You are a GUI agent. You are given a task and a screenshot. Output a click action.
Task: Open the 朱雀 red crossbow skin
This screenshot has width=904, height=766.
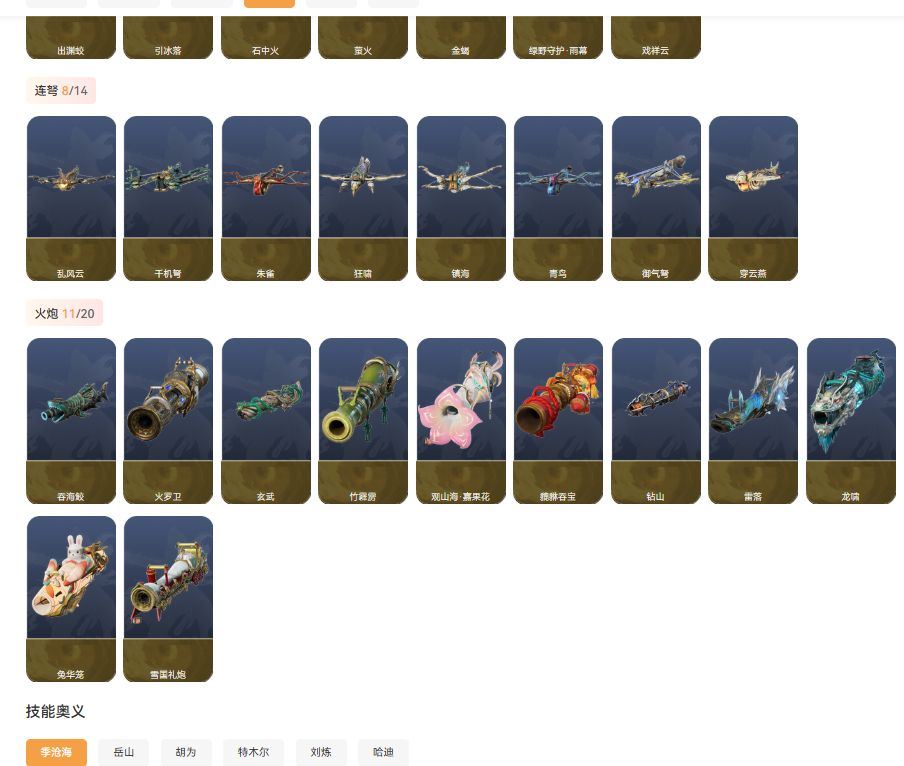click(x=266, y=198)
